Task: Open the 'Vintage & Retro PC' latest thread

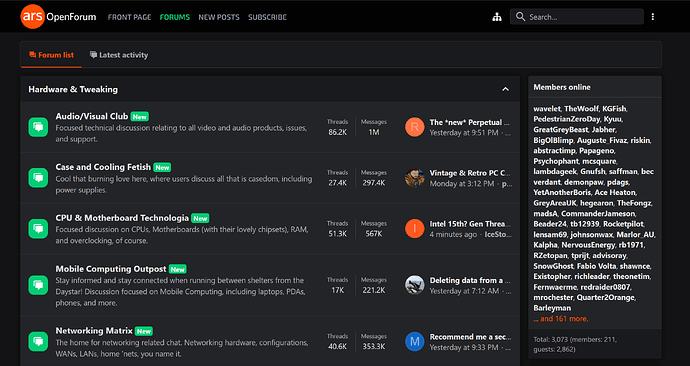Action: point(470,173)
